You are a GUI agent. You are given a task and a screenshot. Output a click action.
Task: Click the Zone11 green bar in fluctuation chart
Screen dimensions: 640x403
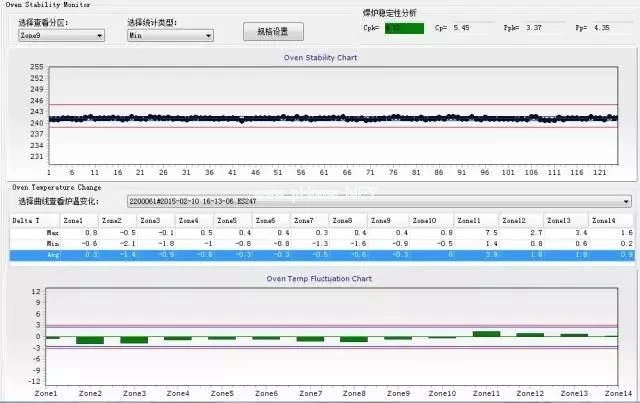(x=487, y=334)
